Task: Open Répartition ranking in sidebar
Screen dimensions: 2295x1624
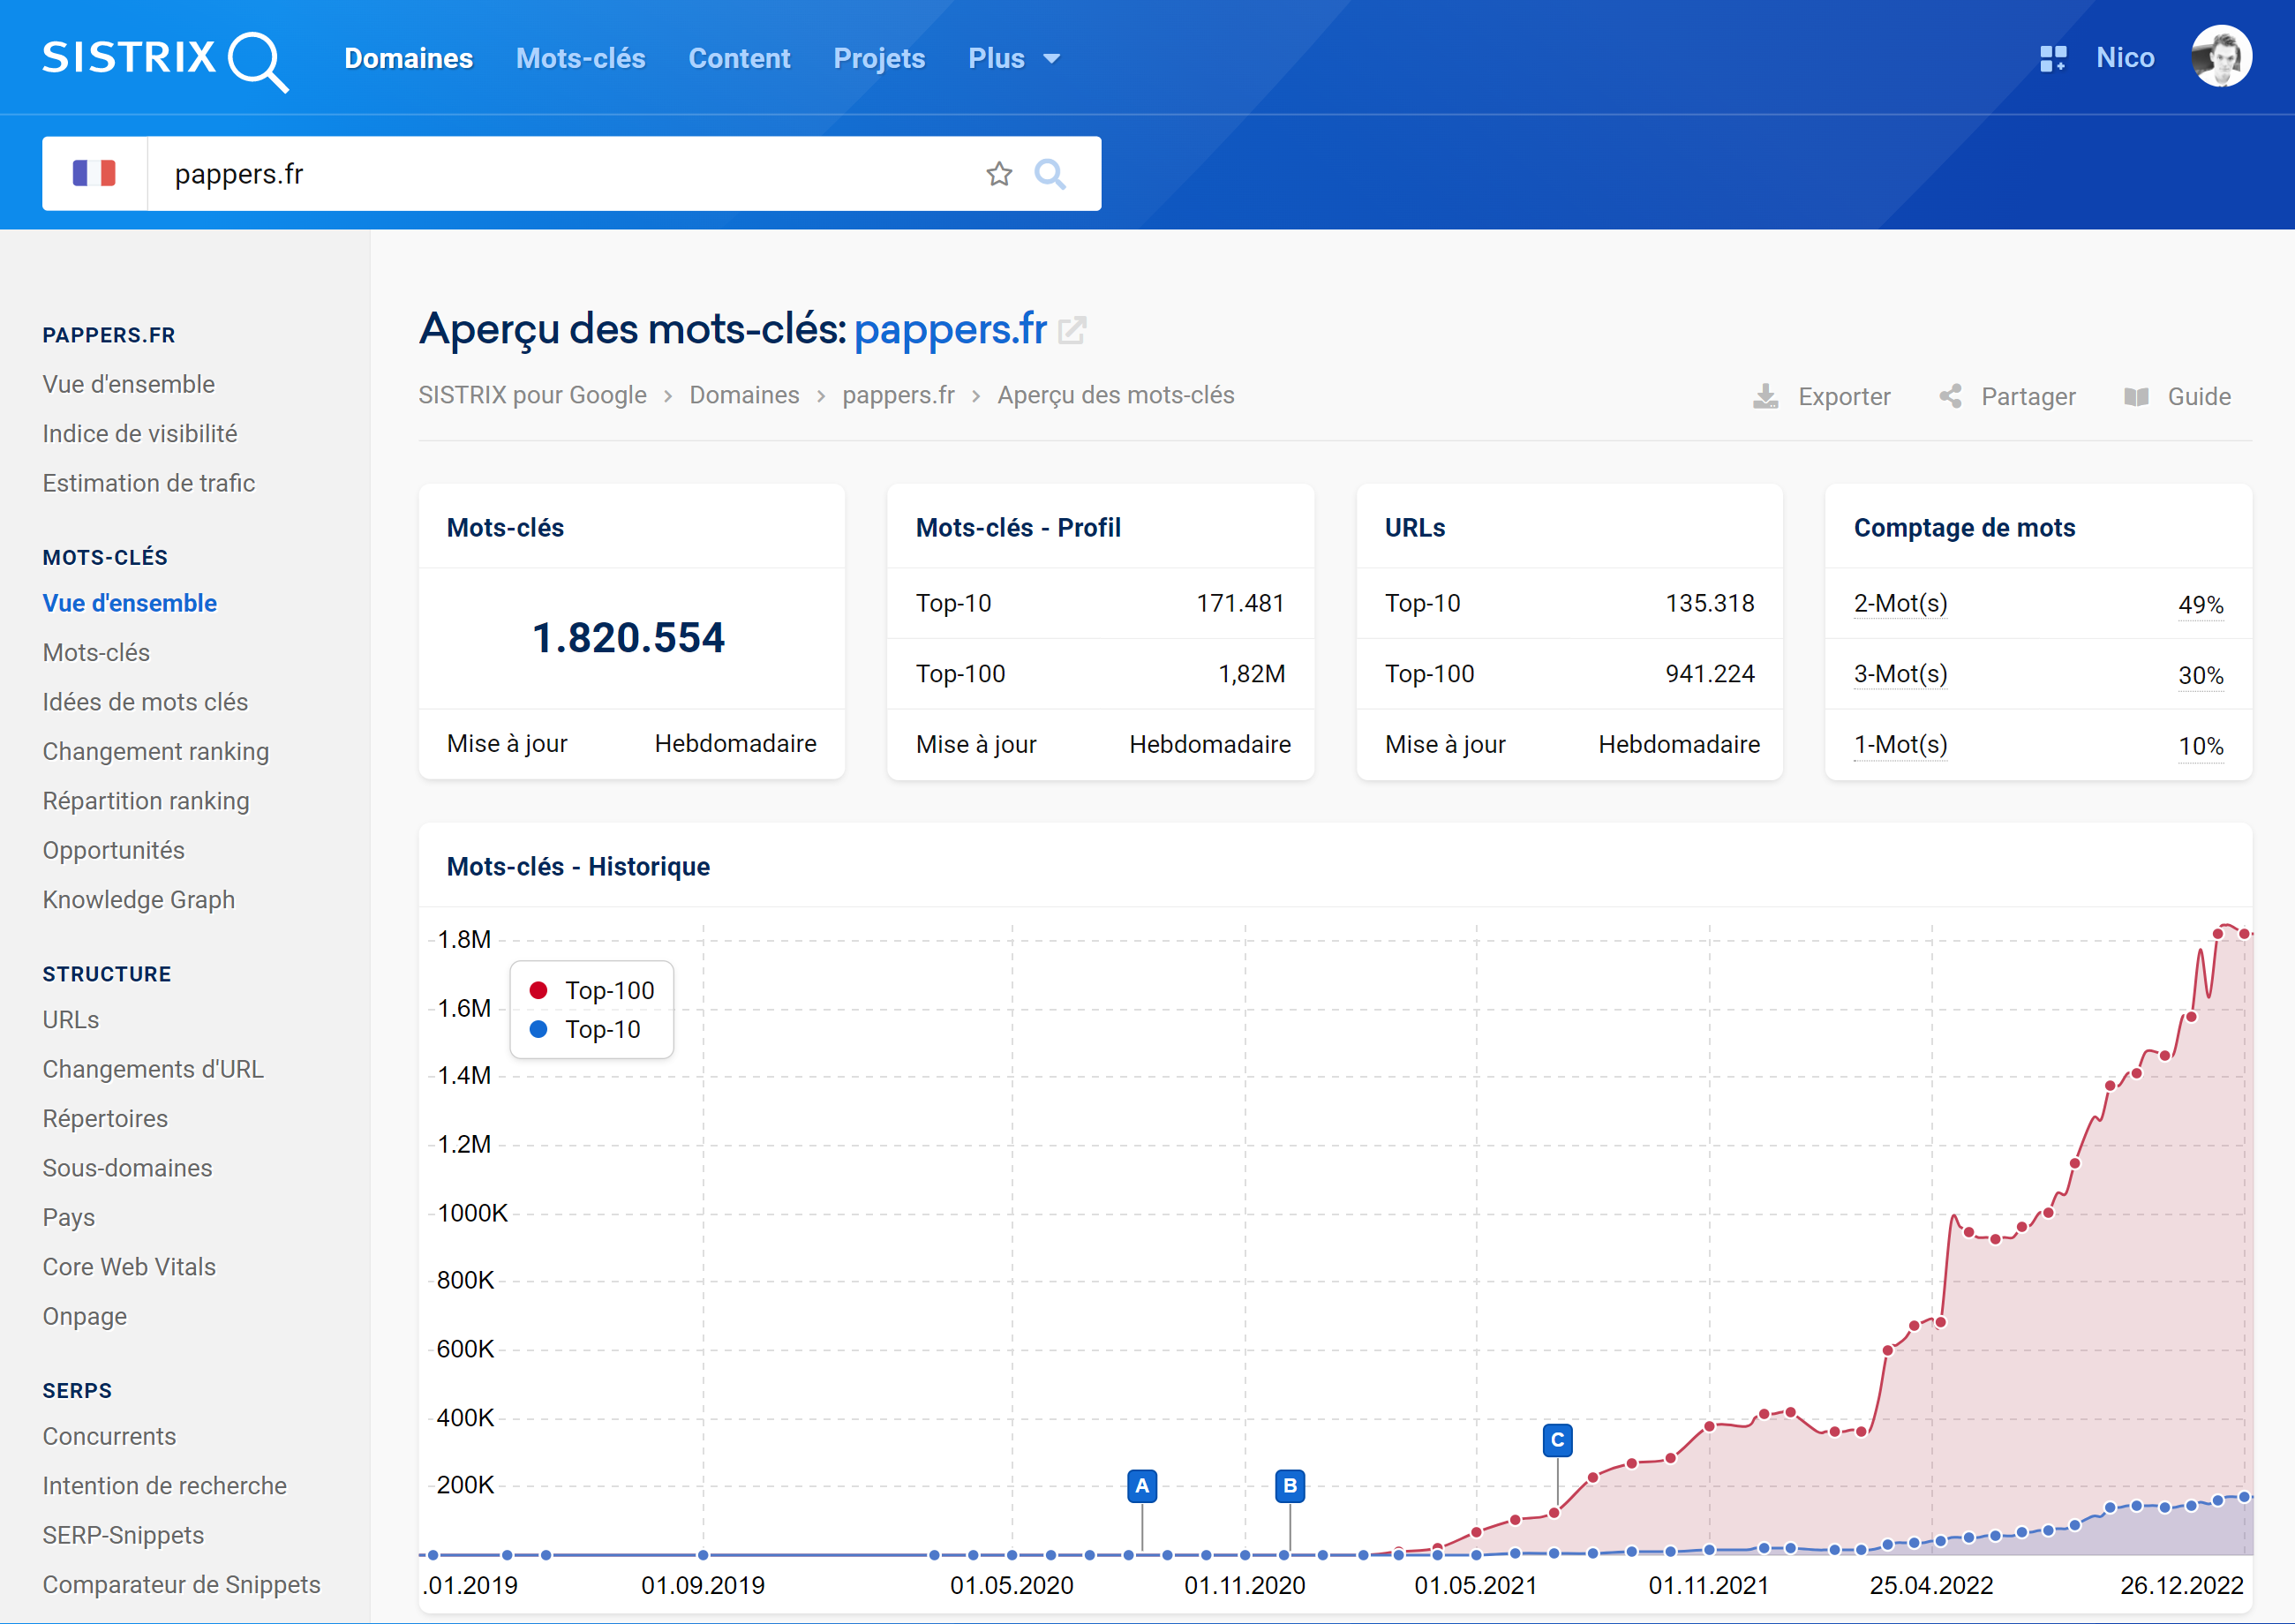Action: click(146, 801)
